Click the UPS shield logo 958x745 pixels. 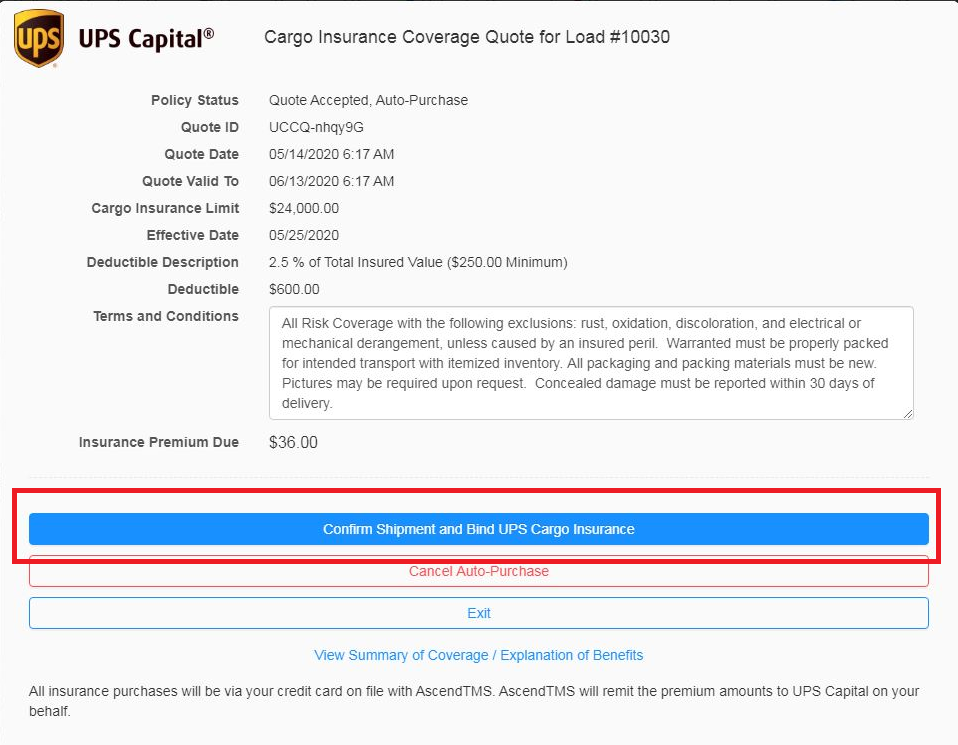[x=38, y=38]
